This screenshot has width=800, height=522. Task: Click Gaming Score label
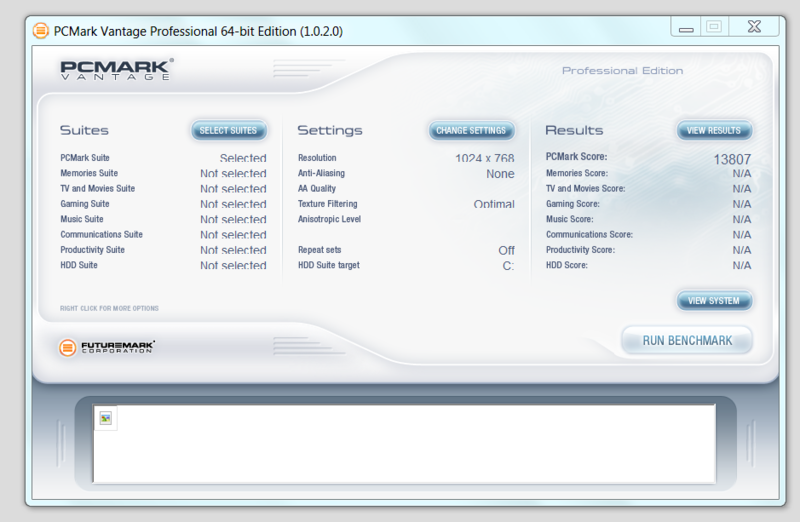(572, 204)
